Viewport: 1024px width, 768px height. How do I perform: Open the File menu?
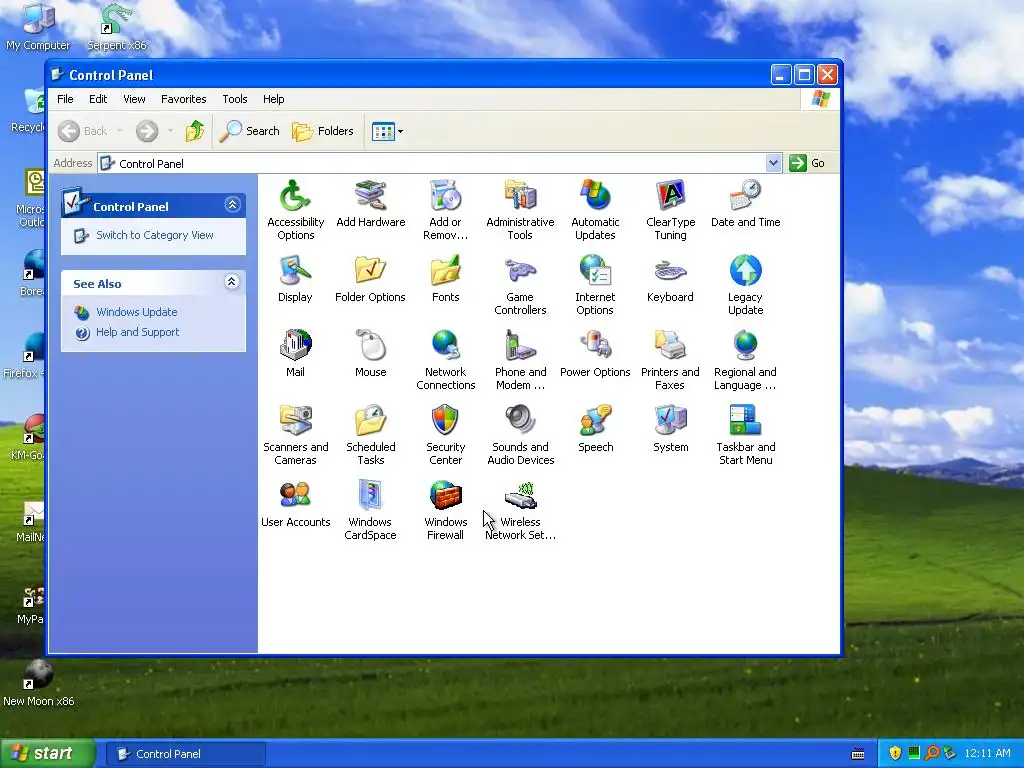tap(65, 99)
